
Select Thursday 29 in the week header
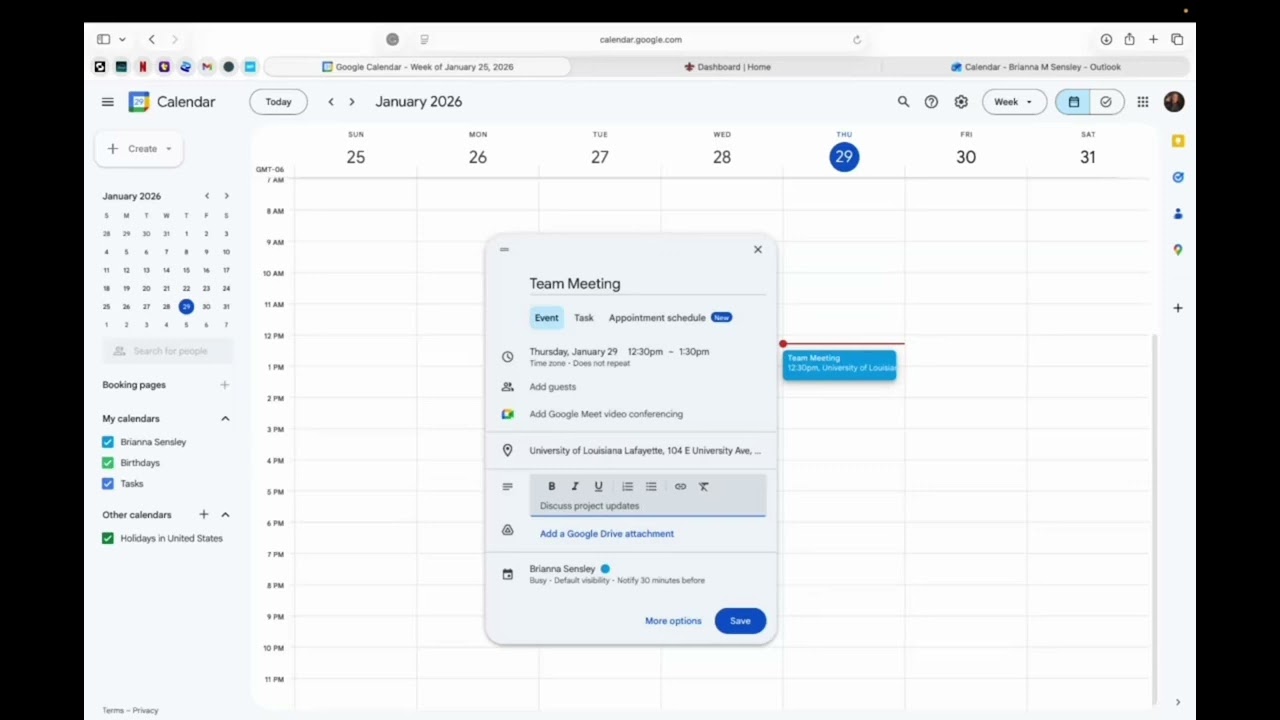pyautogui.click(x=844, y=157)
